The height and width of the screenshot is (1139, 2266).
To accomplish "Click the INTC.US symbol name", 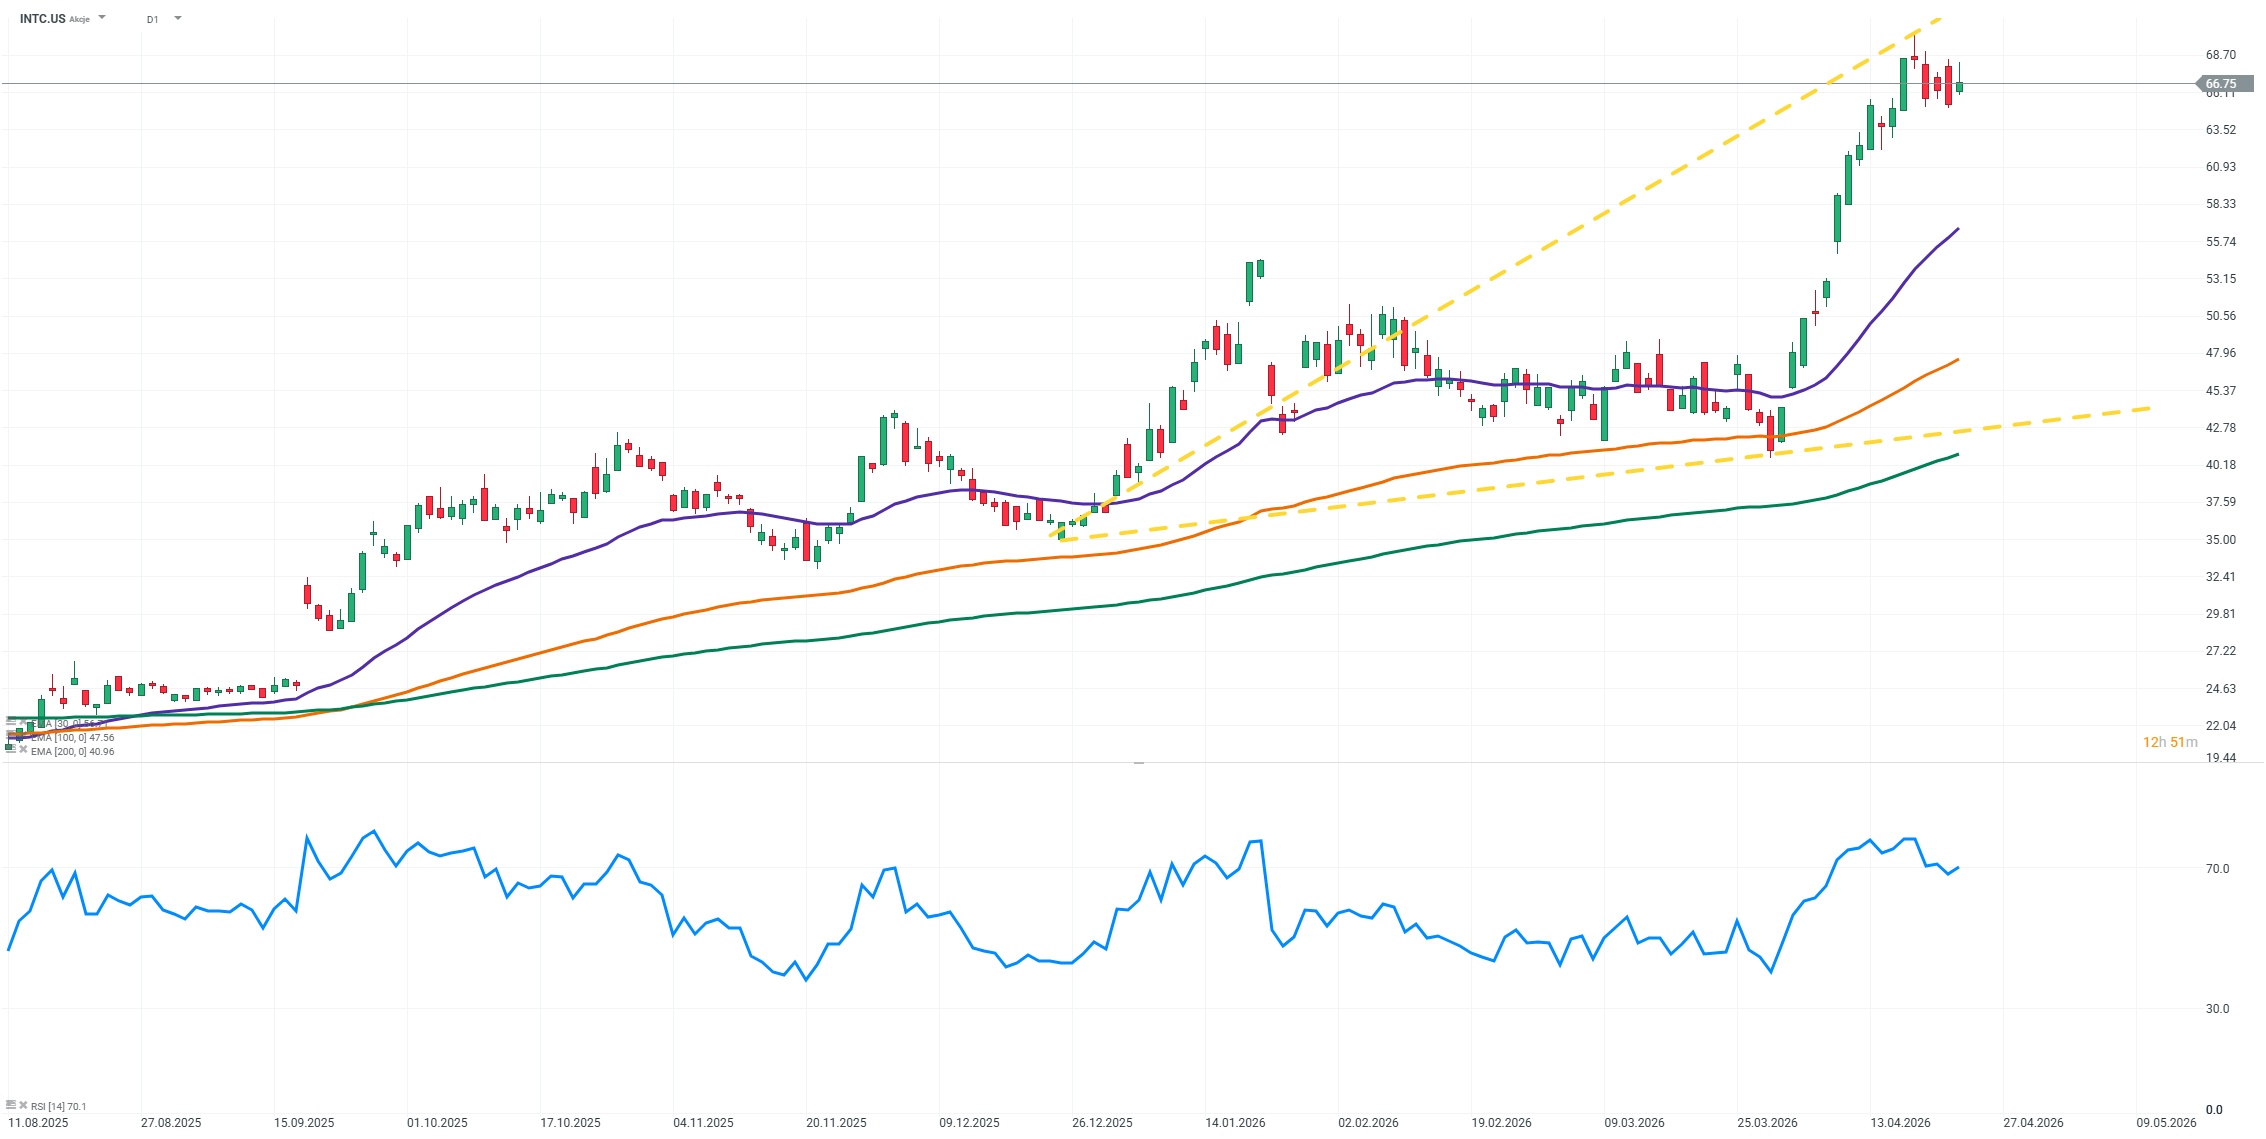I will [42, 19].
